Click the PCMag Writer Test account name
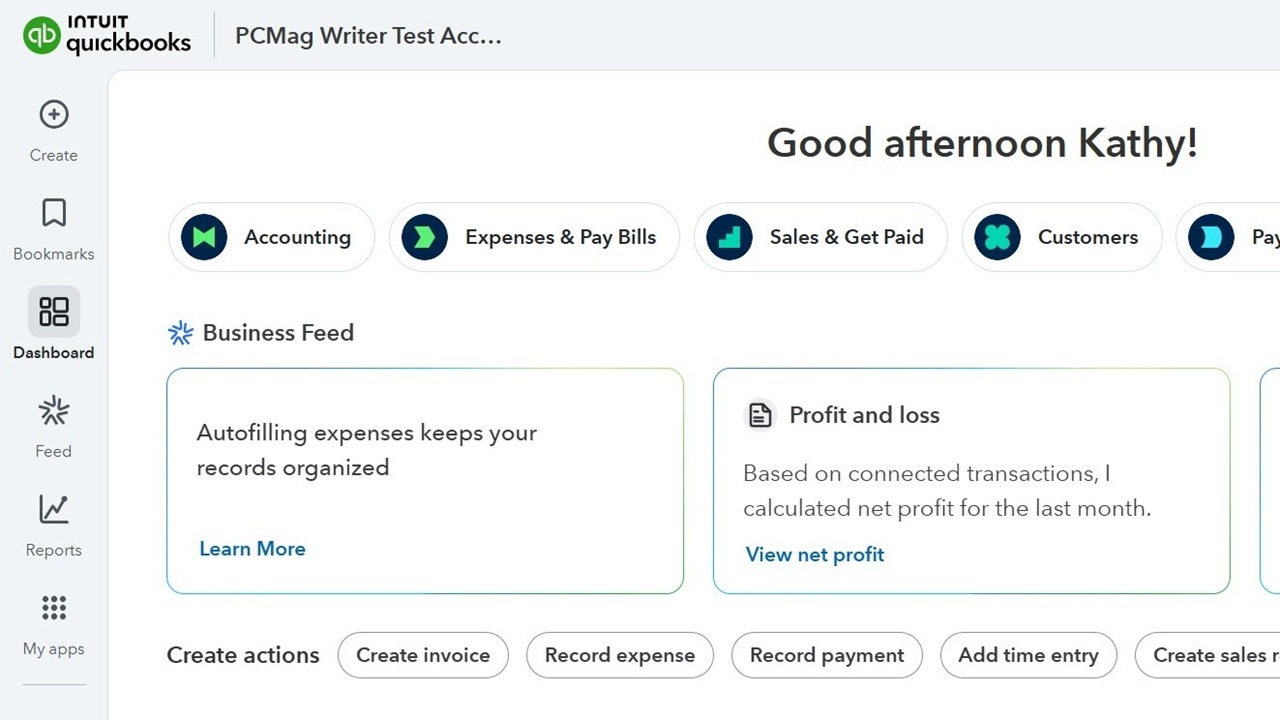 (368, 35)
